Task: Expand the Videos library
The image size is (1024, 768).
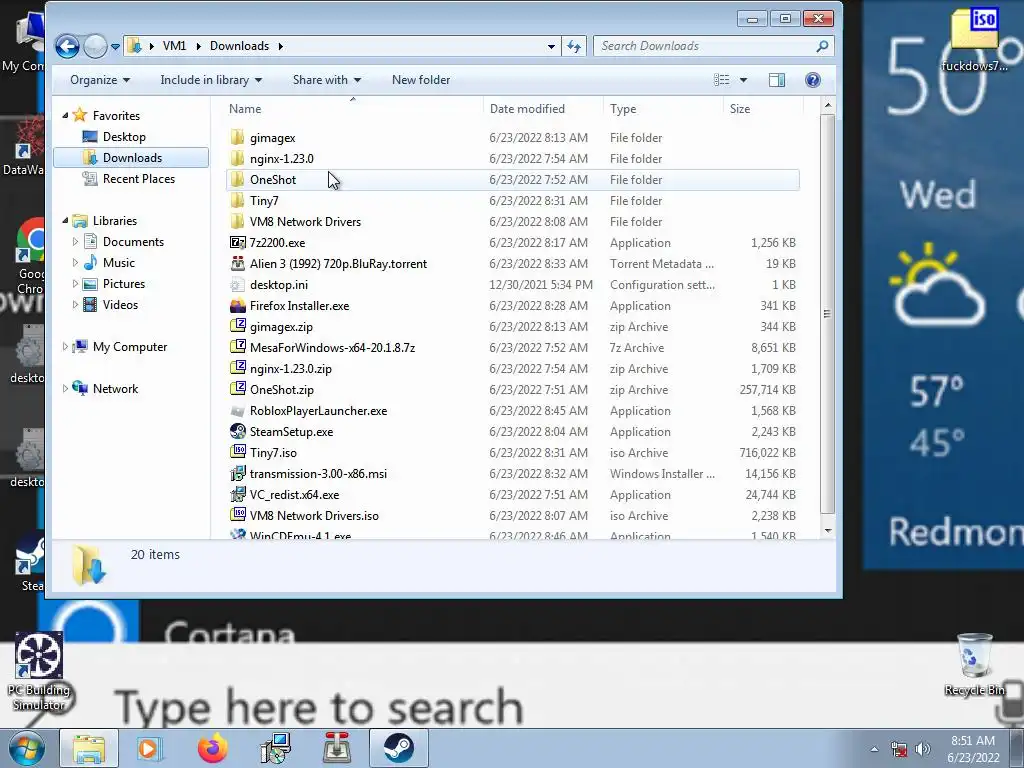Action: coord(74,304)
